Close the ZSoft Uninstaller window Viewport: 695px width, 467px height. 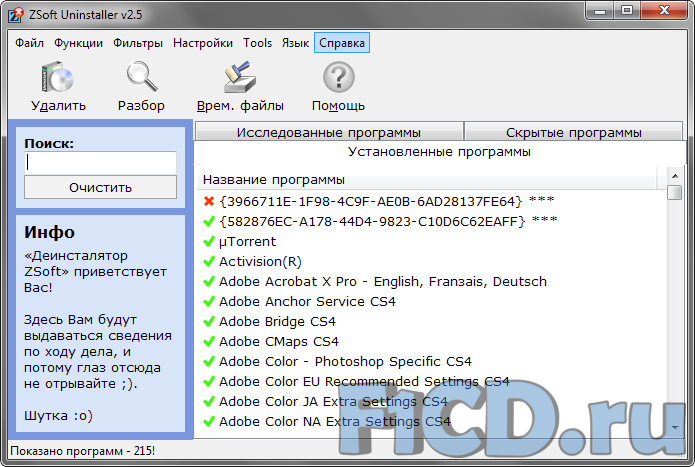coord(664,10)
